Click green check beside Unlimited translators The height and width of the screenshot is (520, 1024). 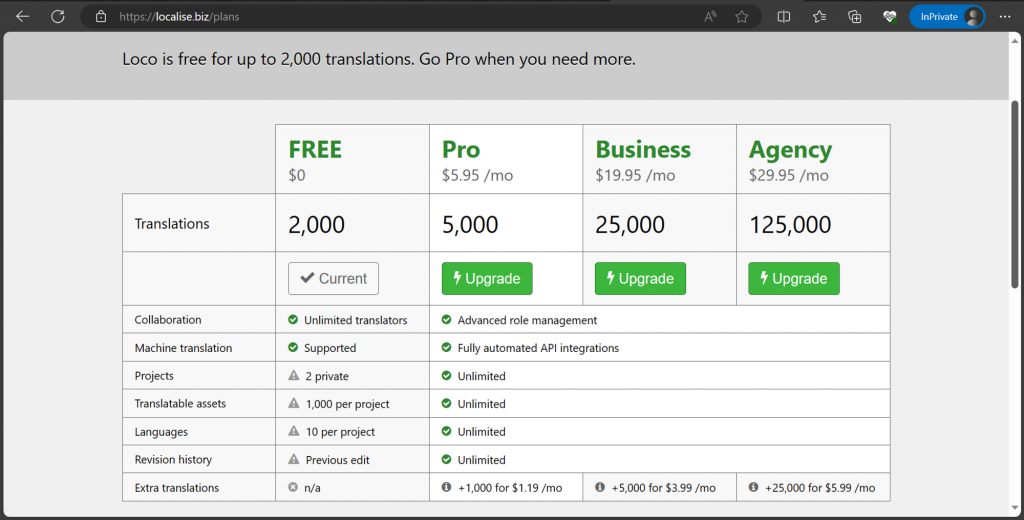(293, 319)
